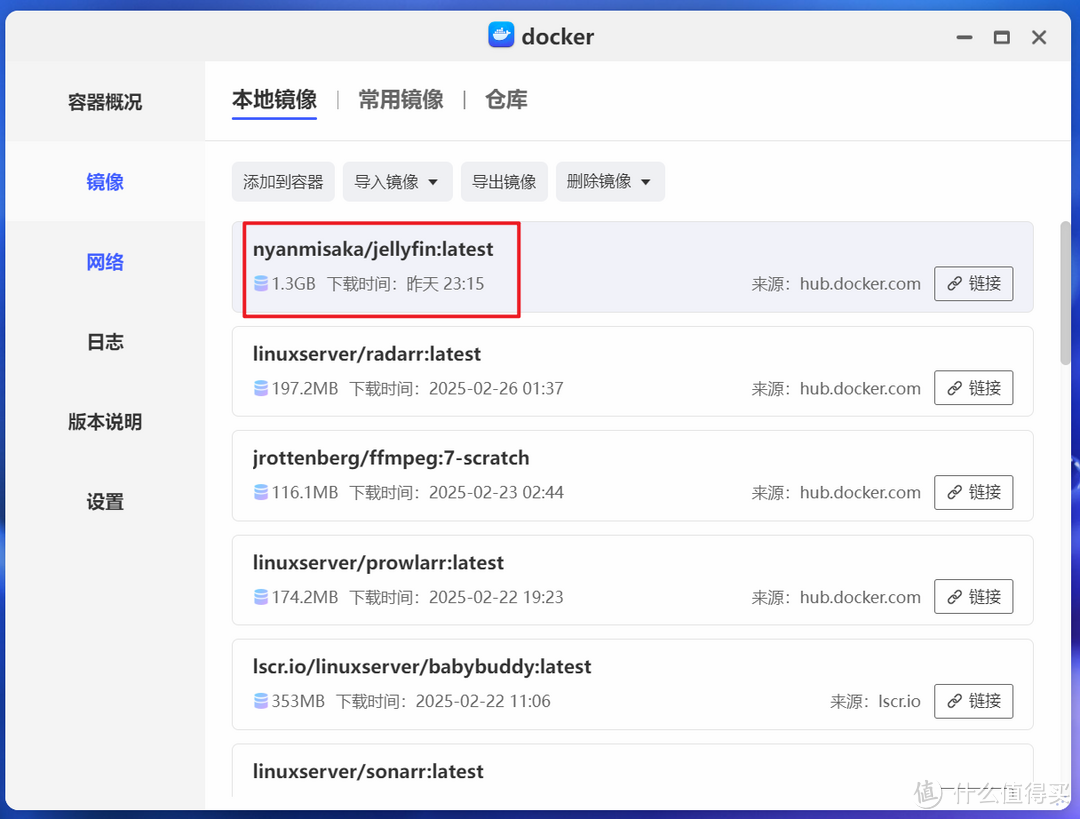Open the 日志 section from the sidebar

tap(105, 342)
